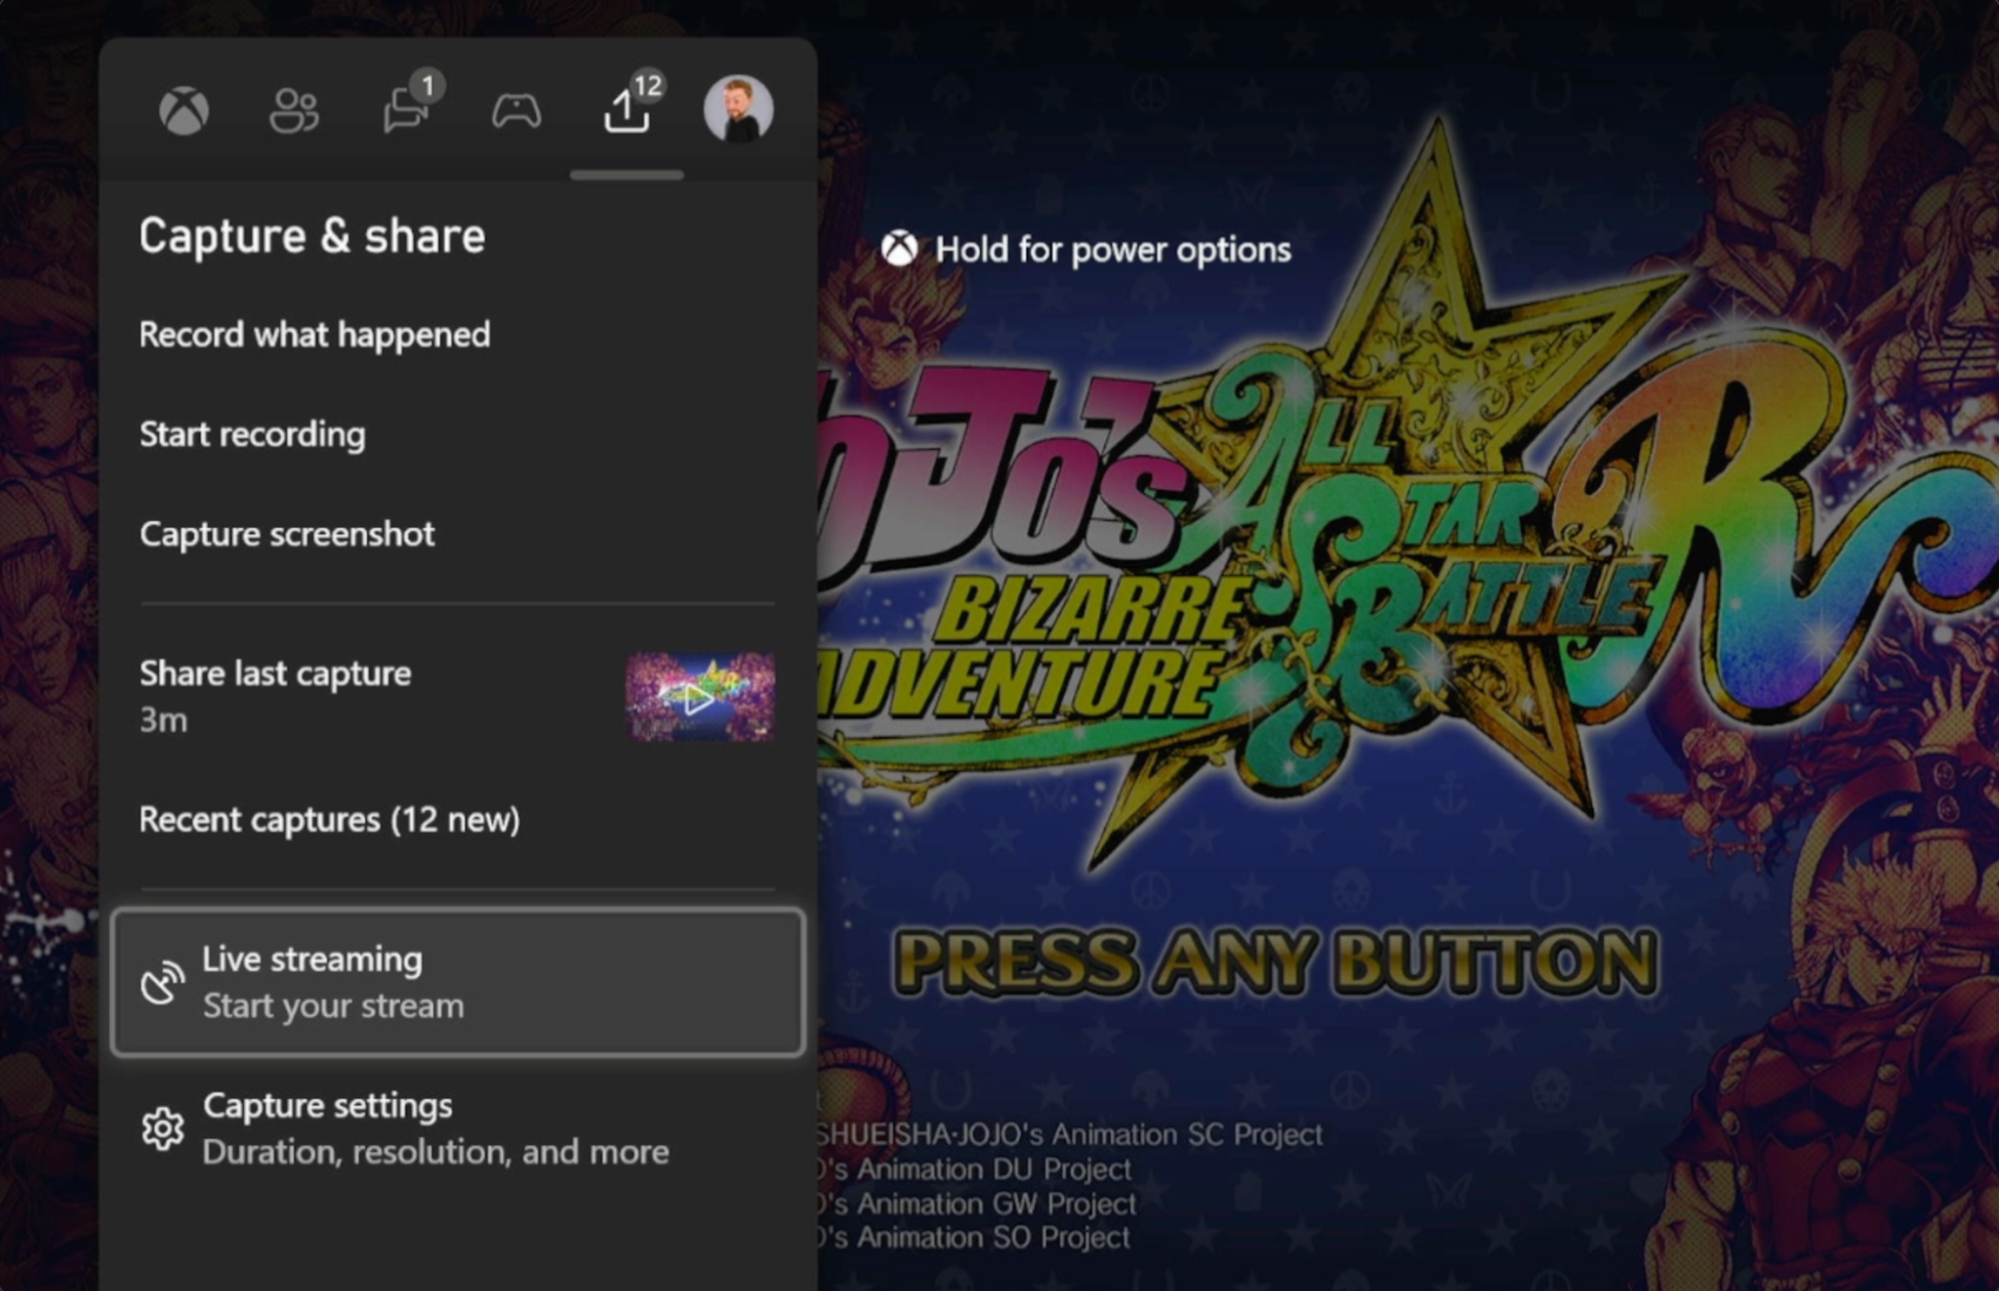Choose Start recording option
This screenshot has height=1292, width=1999.
(x=252, y=434)
